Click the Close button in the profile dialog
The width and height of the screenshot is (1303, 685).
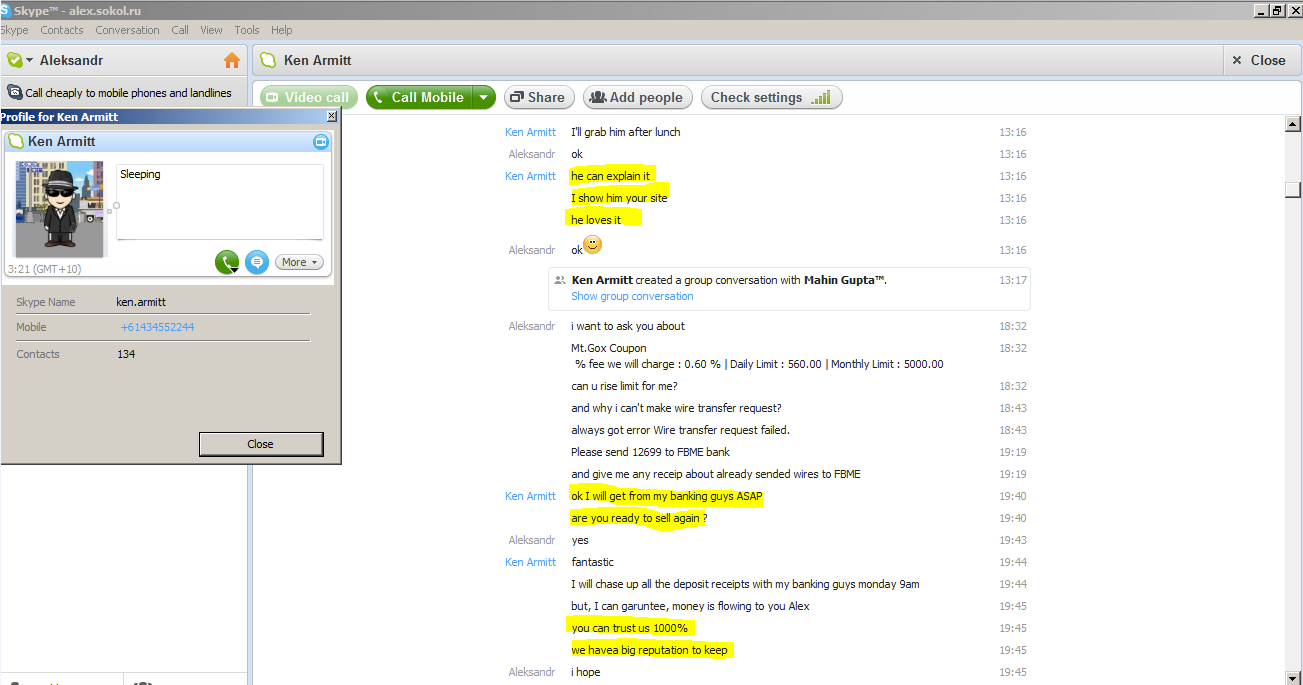[260, 444]
